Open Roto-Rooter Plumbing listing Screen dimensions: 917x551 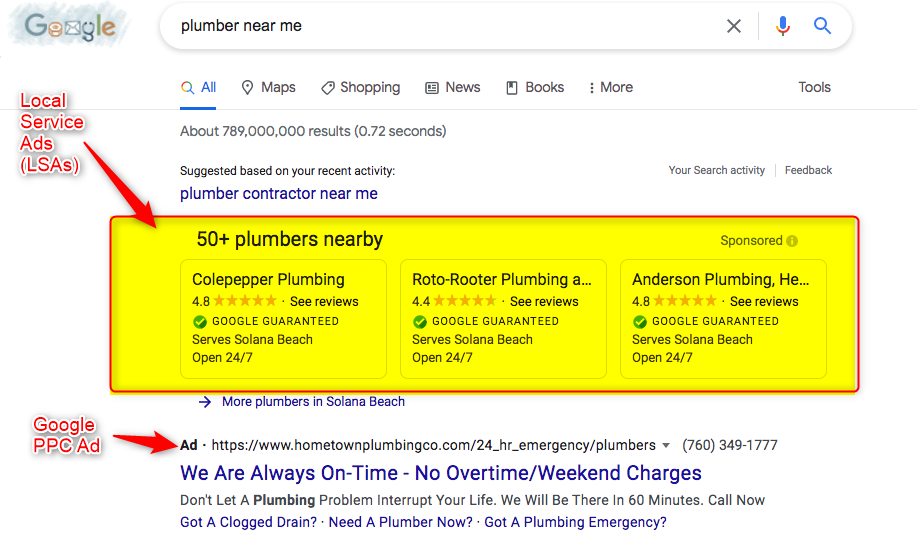pos(502,280)
